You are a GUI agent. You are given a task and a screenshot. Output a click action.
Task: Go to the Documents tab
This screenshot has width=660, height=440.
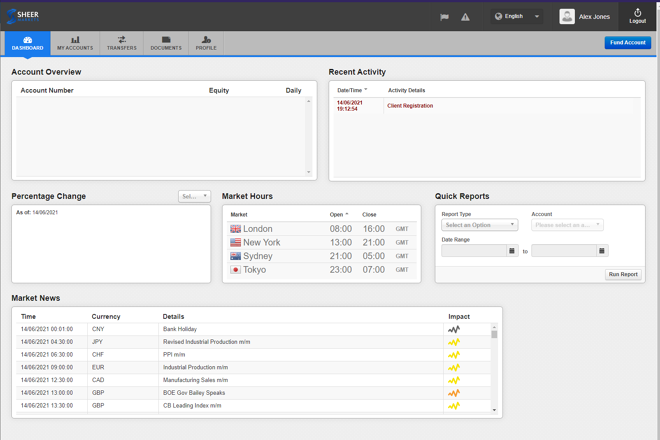pos(166,43)
